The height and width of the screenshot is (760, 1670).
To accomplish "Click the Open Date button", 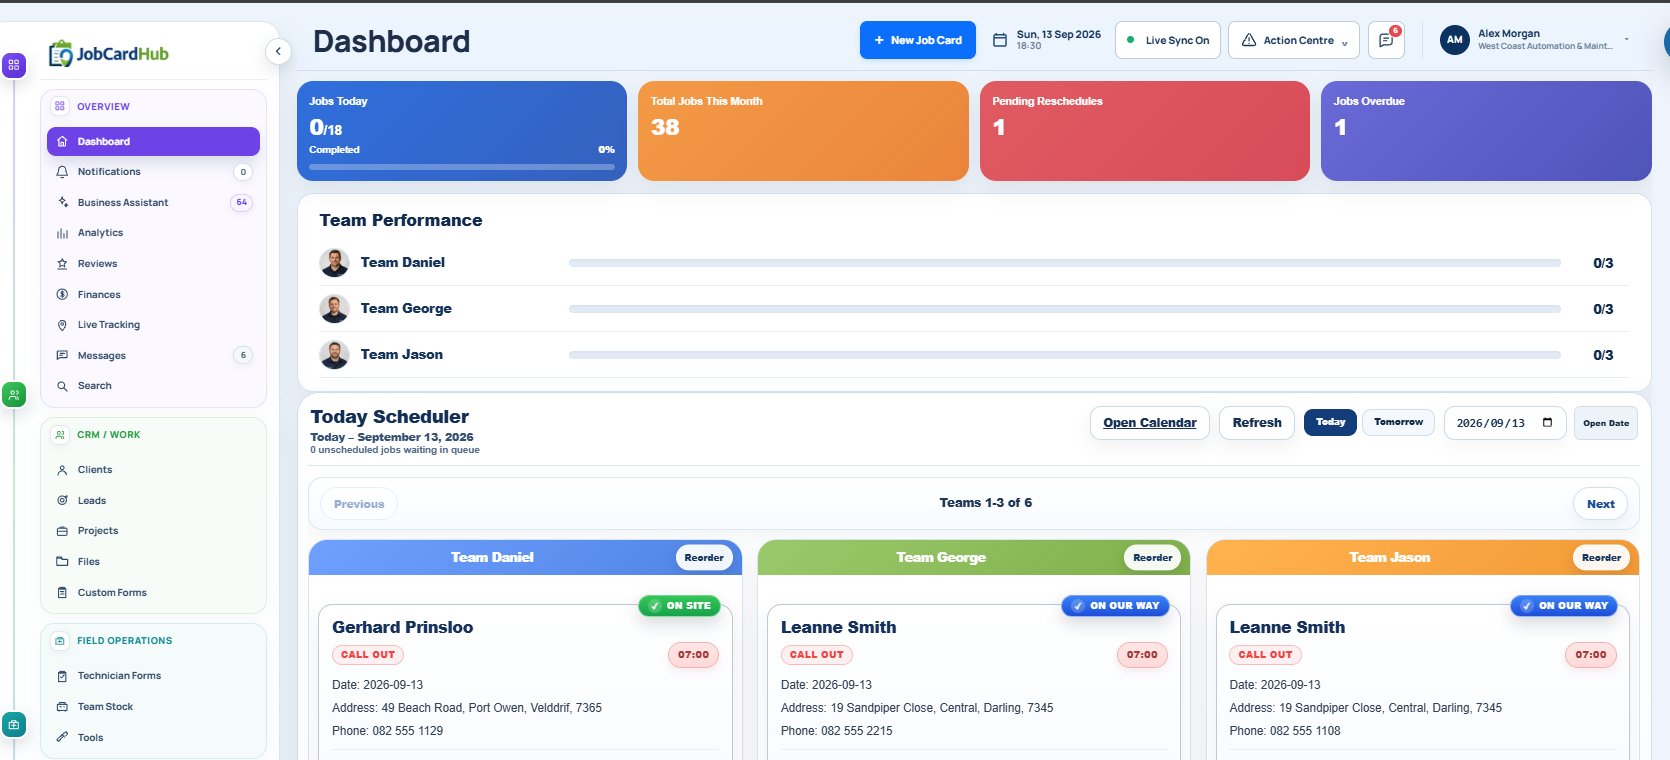I will [x=1606, y=423].
